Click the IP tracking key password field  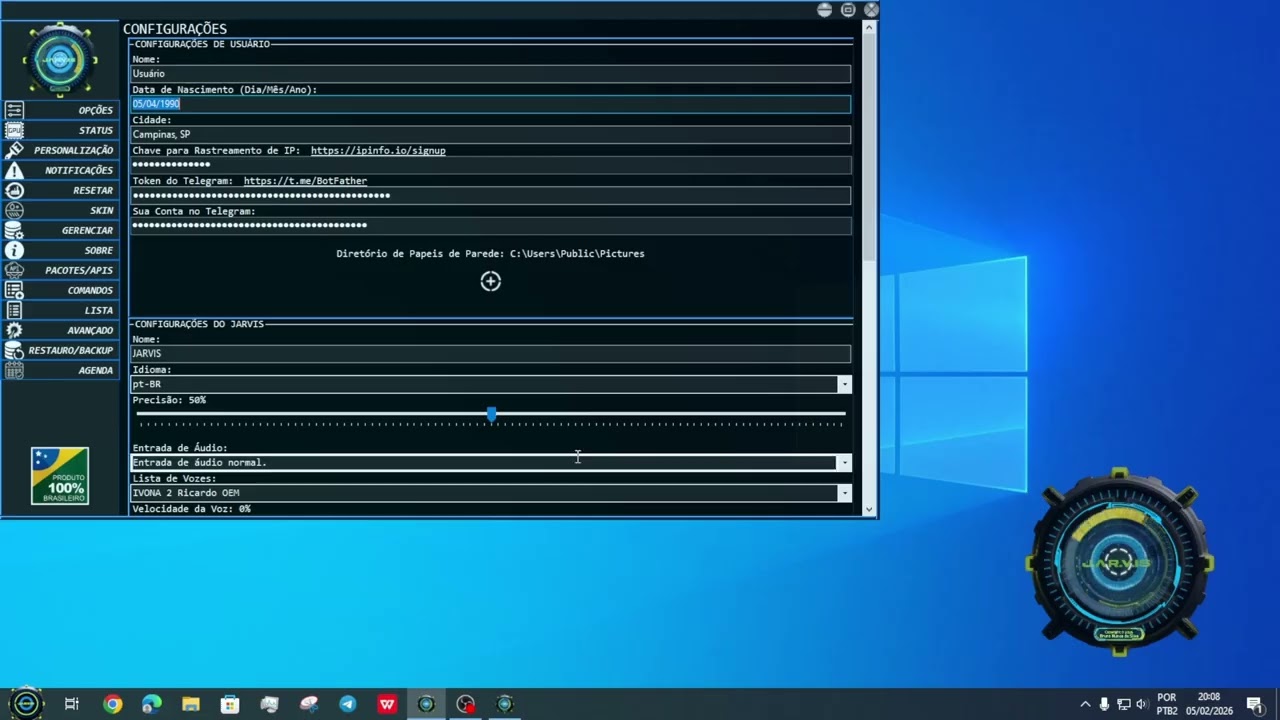coord(491,165)
